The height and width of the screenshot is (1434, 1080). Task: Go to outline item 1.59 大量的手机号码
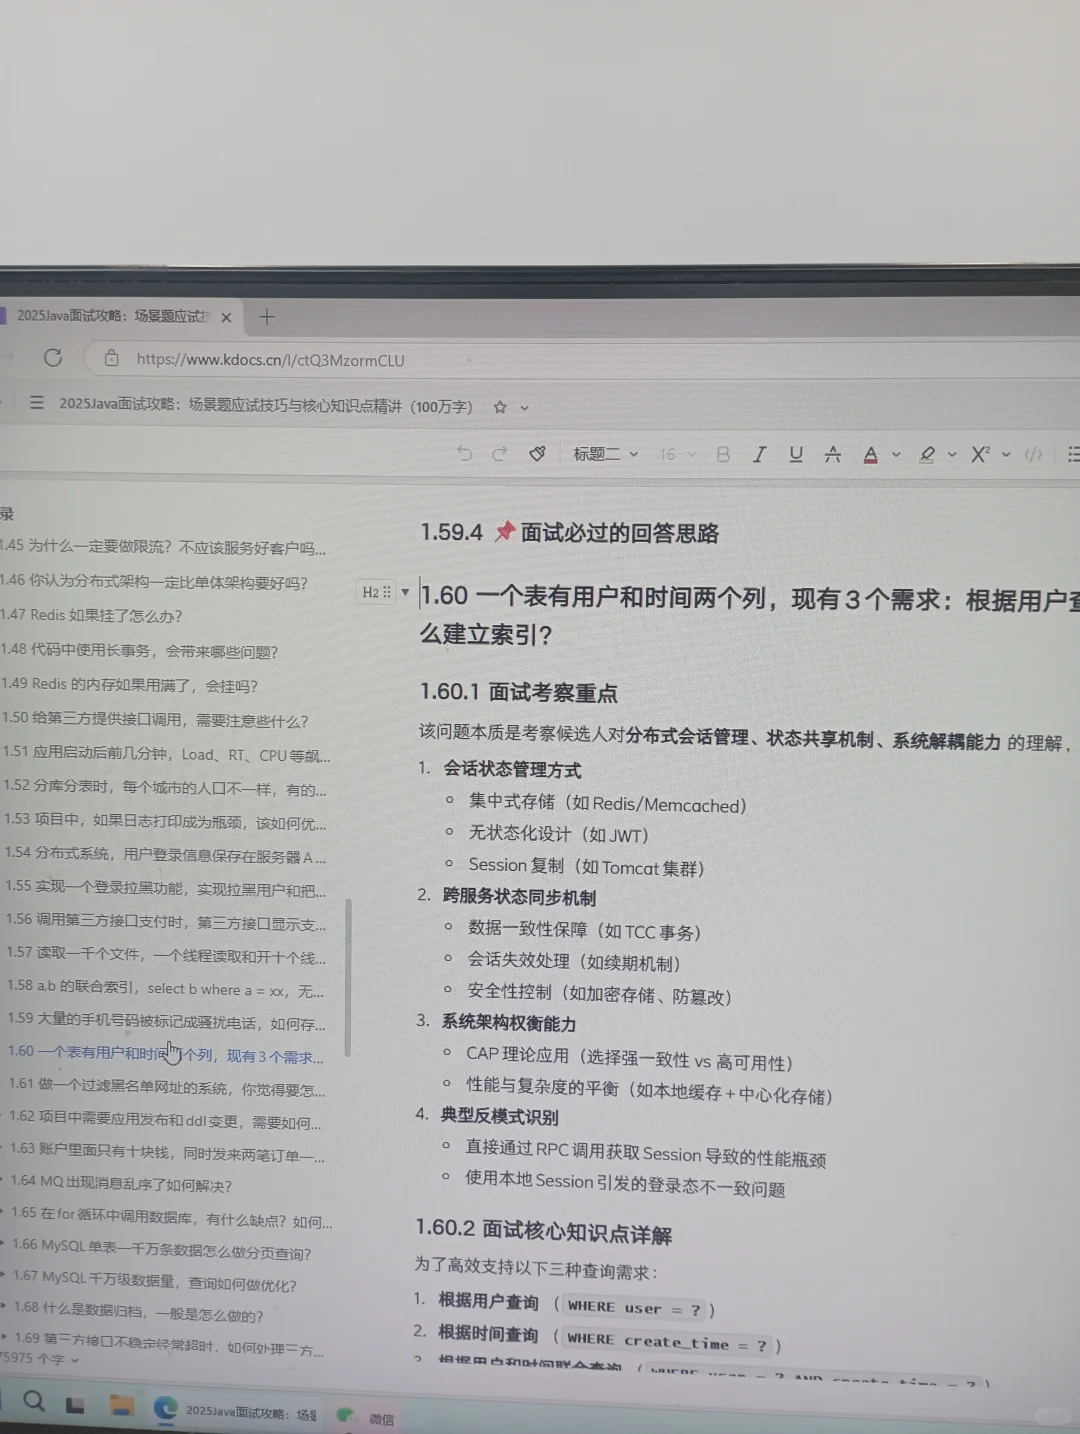tap(167, 1021)
